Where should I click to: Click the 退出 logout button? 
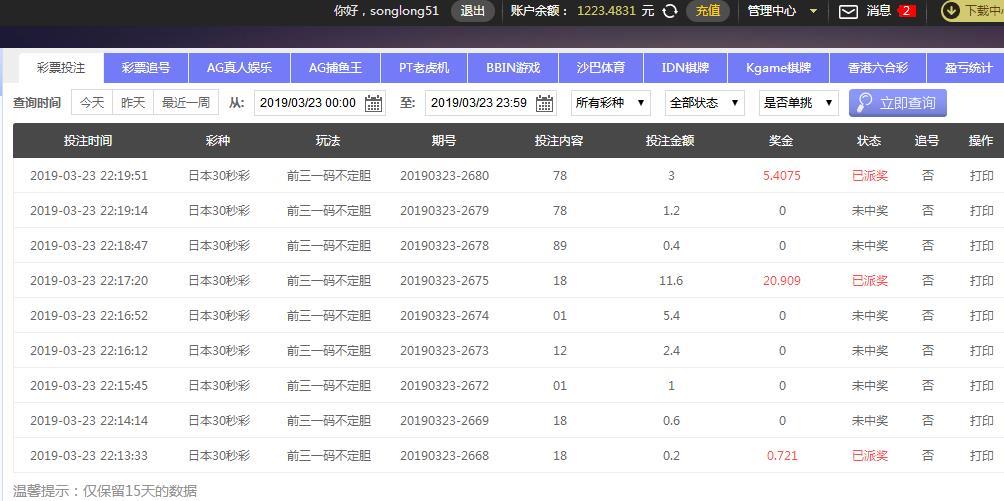pyautogui.click(x=472, y=11)
